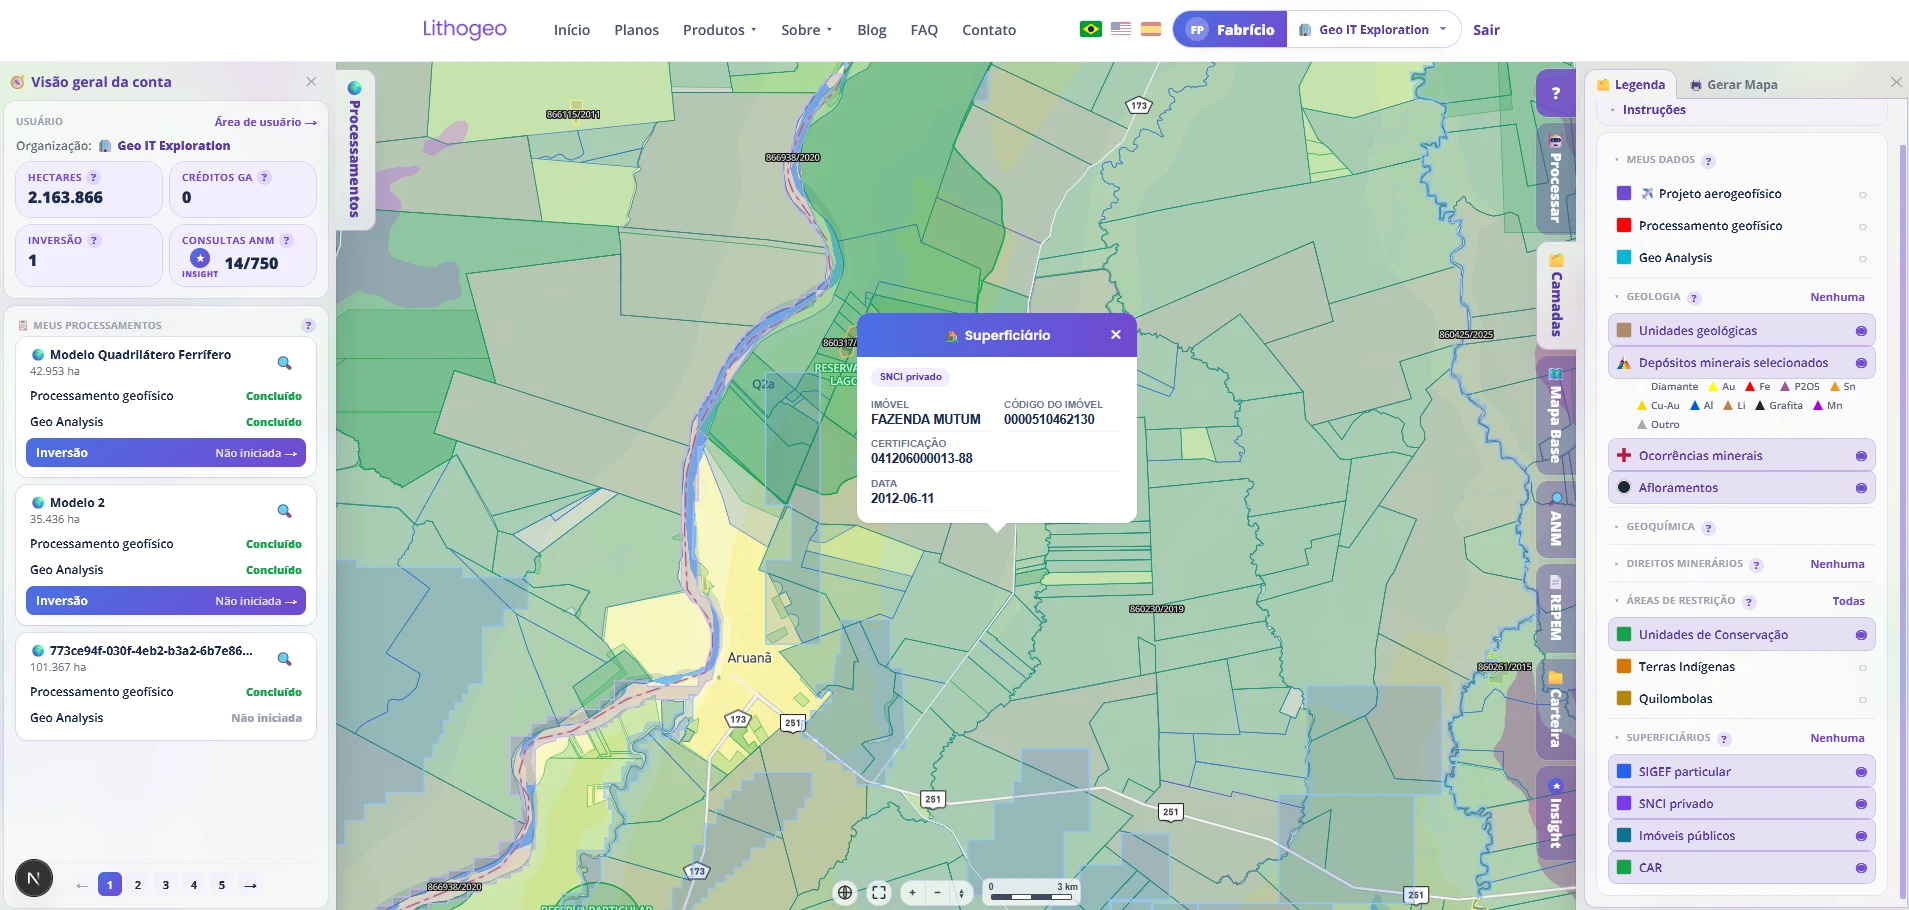
Task: Zoom in the map with plus button
Action: pyautogui.click(x=912, y=893)
